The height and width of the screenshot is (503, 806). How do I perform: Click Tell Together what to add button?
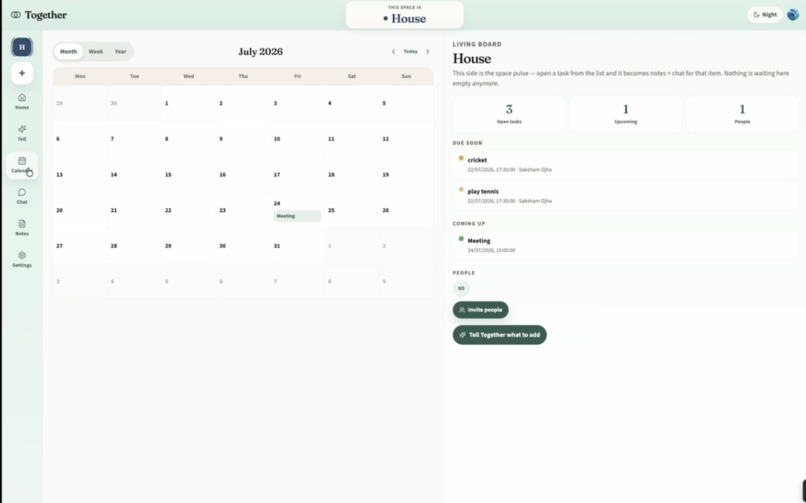tap(500, 335)
